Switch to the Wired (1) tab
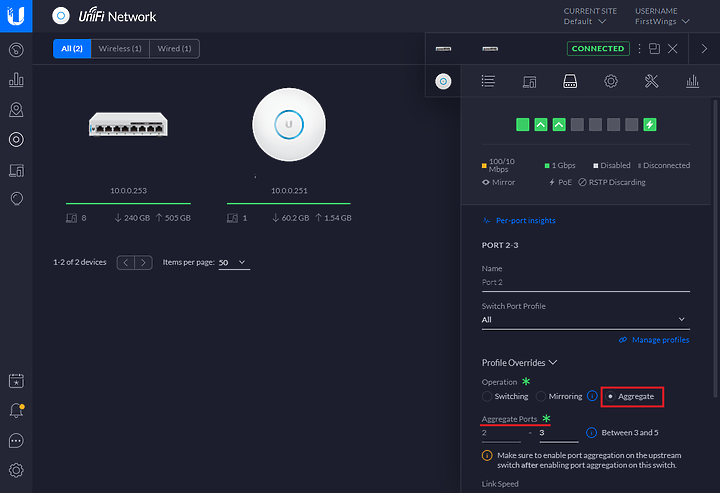The width and height of the screenshot is (720, 493). point(174,49)
